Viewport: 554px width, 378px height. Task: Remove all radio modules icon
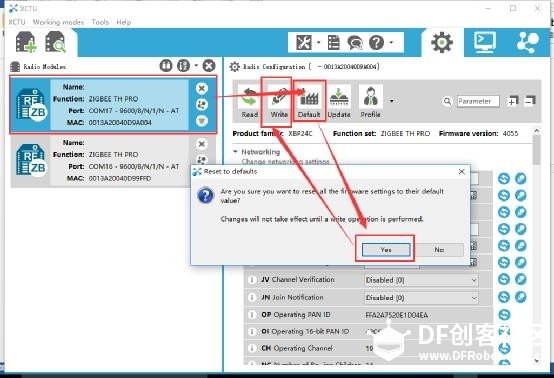209,66
